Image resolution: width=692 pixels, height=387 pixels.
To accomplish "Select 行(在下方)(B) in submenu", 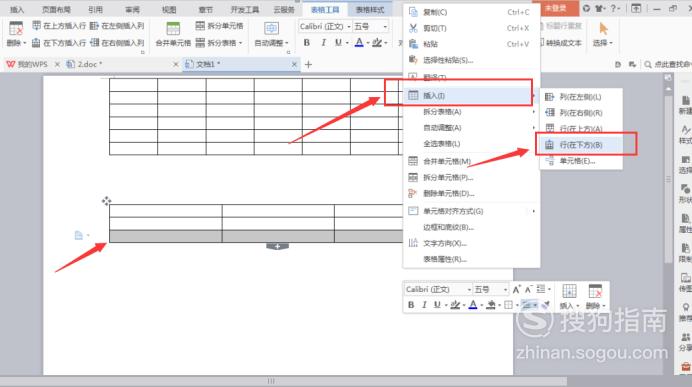I will 581,145.
